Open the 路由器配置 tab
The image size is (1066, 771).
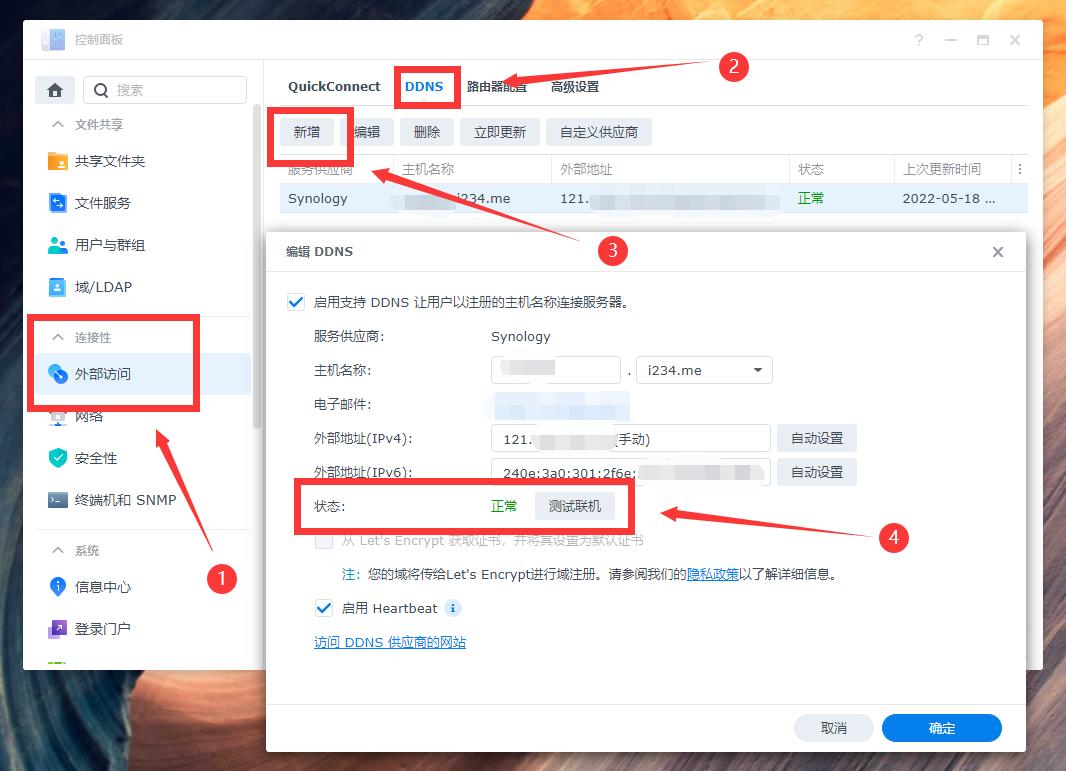pos(495,86)
